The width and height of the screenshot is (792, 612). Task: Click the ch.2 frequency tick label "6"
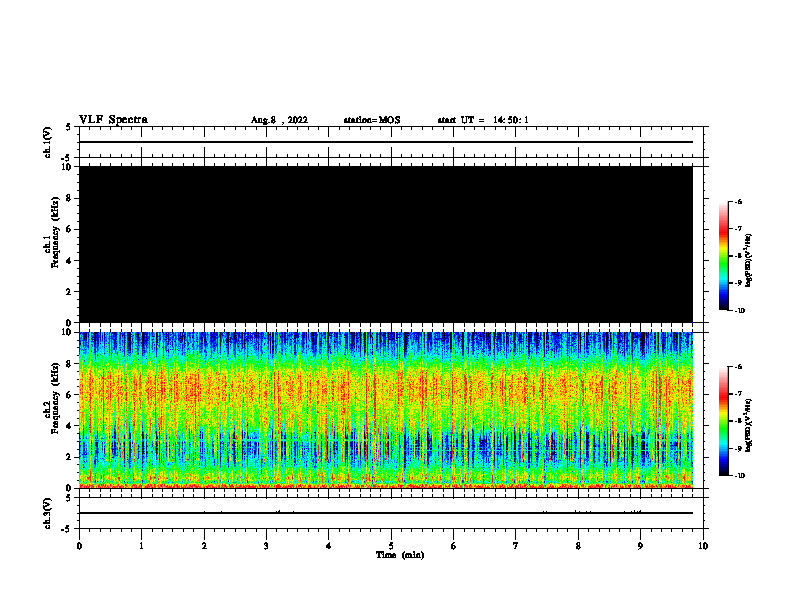[69, 395]
